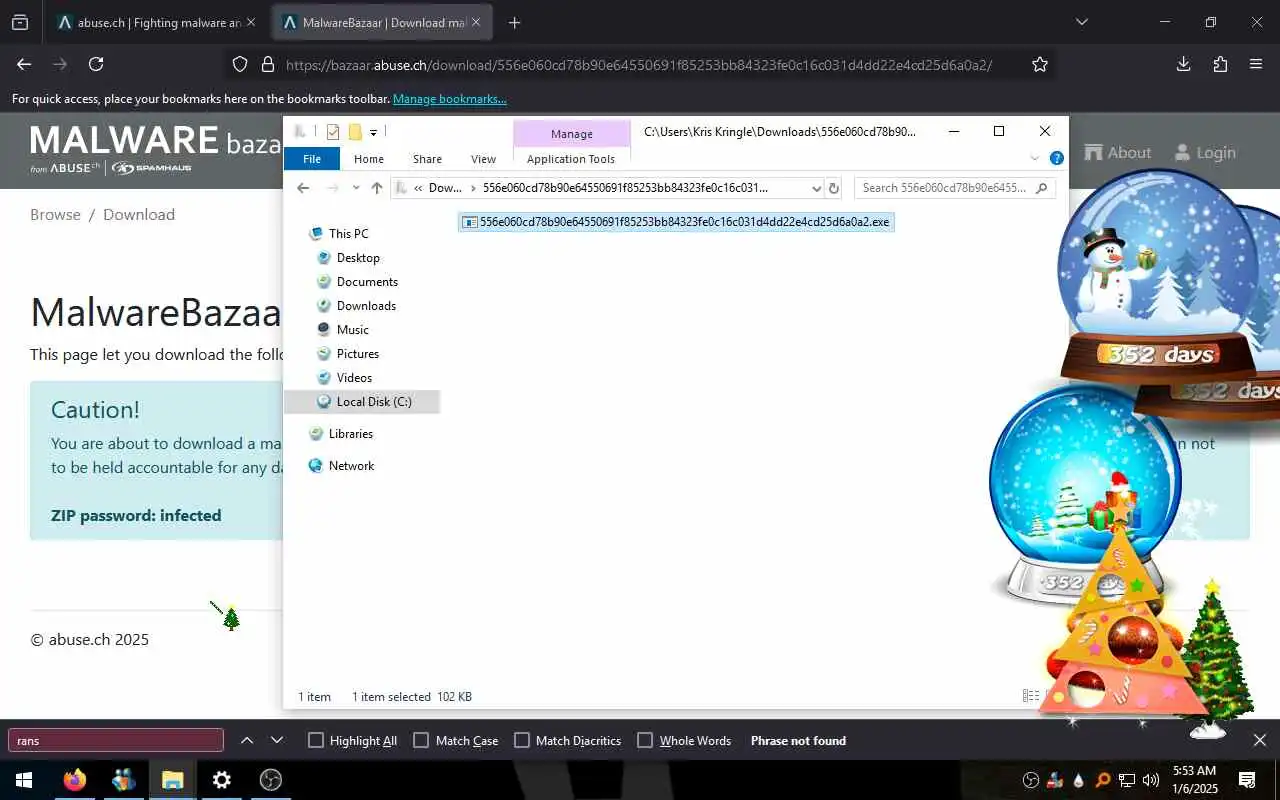The width and height of the screenshot is (1280, 800).
Task: Bookmark this page with the star icon
Action: (x=1040, y=64)
